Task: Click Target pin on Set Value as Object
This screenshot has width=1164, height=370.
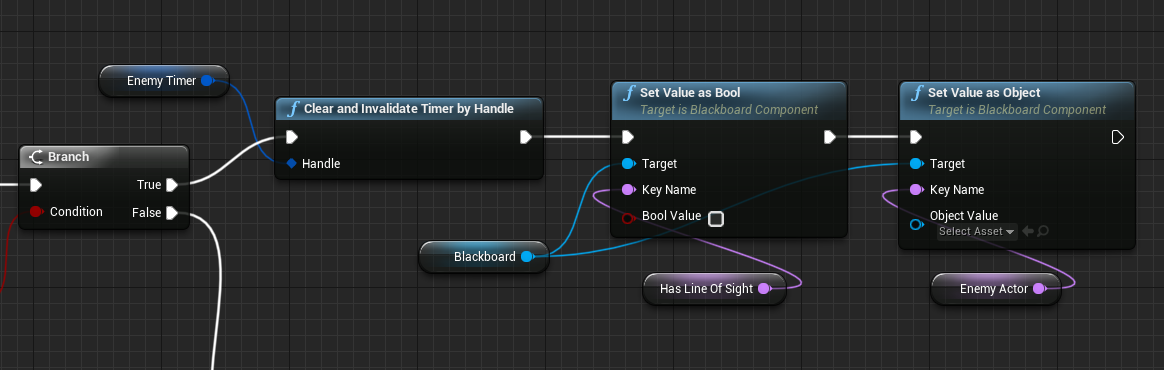Action: [x=916, y=163]
